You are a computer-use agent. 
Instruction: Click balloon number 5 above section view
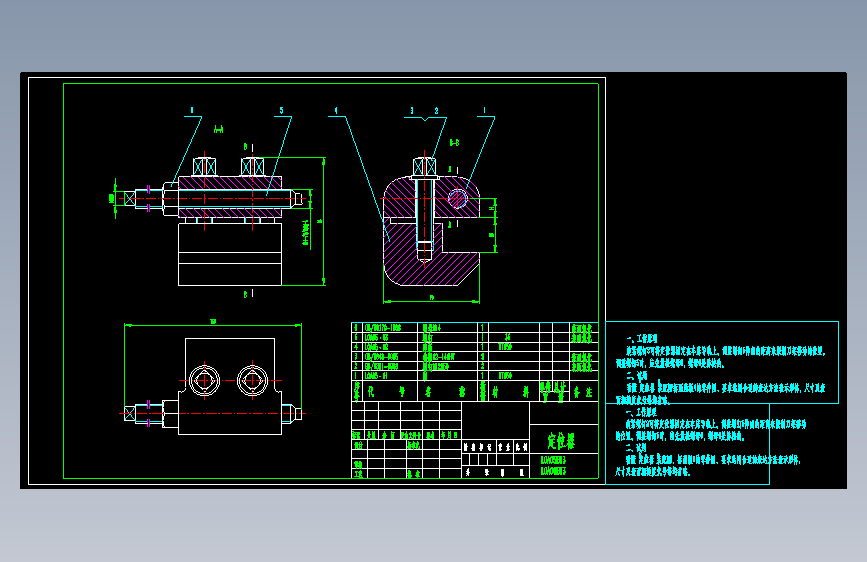click(281, 111)
